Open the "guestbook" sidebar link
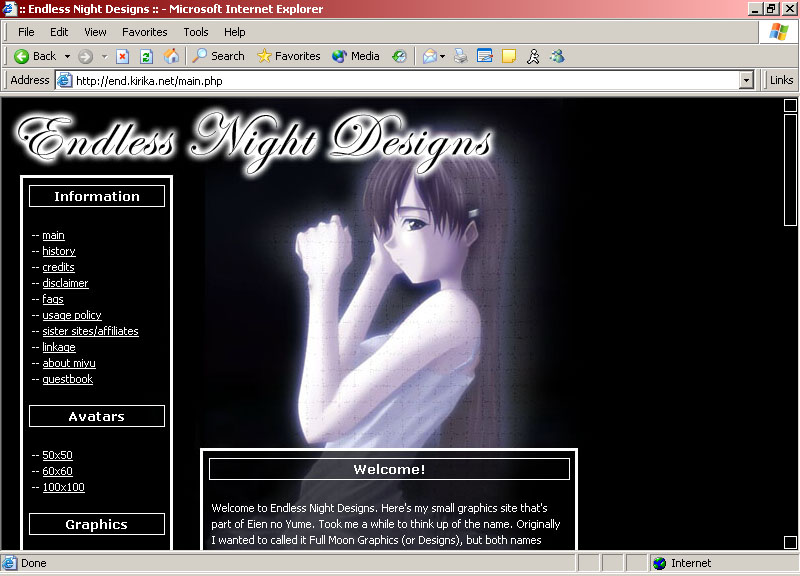 pos(67,379)
